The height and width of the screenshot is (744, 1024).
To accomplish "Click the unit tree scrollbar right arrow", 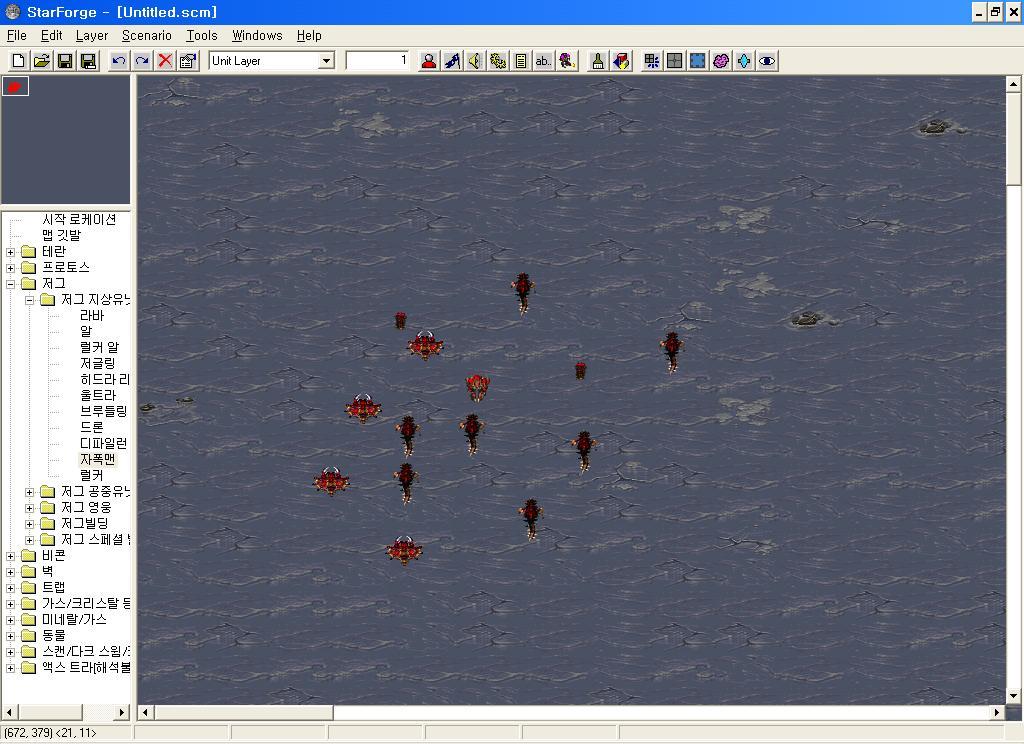I will coord(122,712).
